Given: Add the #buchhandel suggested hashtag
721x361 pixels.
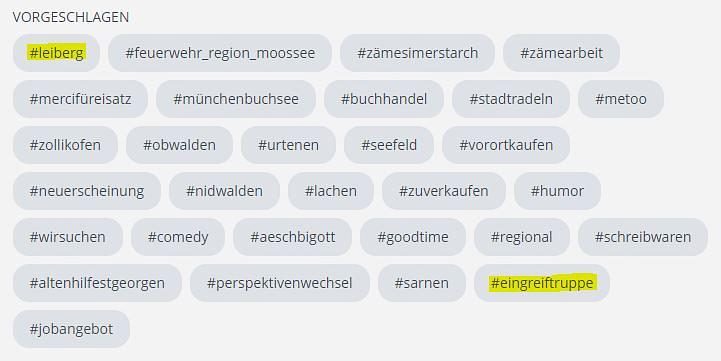Looking at the screenshot, I should (x=384, y=99).
